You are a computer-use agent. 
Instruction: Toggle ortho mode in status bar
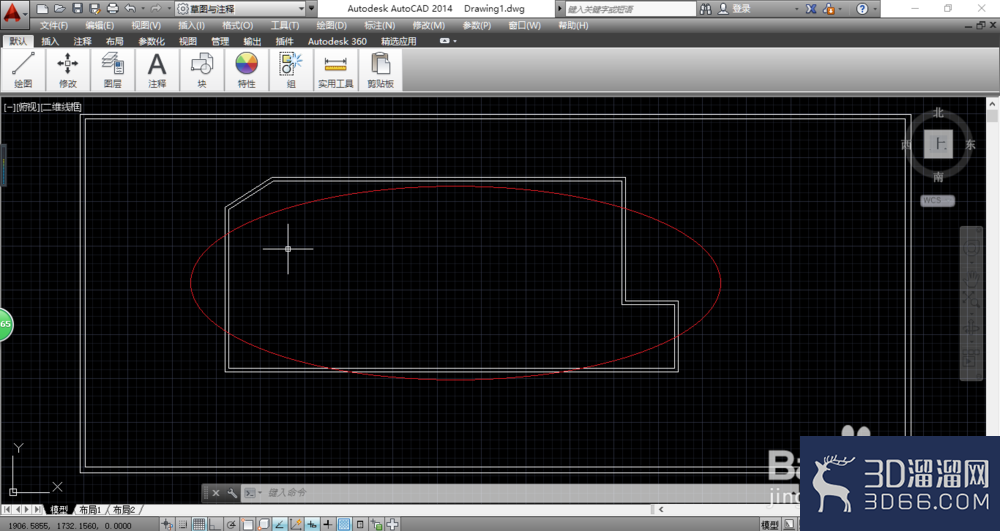215,524
